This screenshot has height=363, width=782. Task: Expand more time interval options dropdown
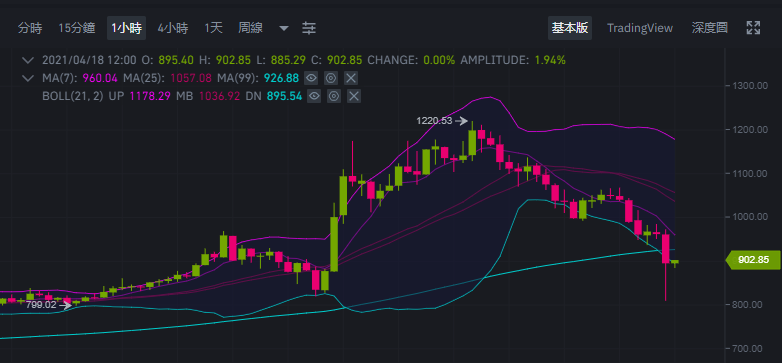284,28
